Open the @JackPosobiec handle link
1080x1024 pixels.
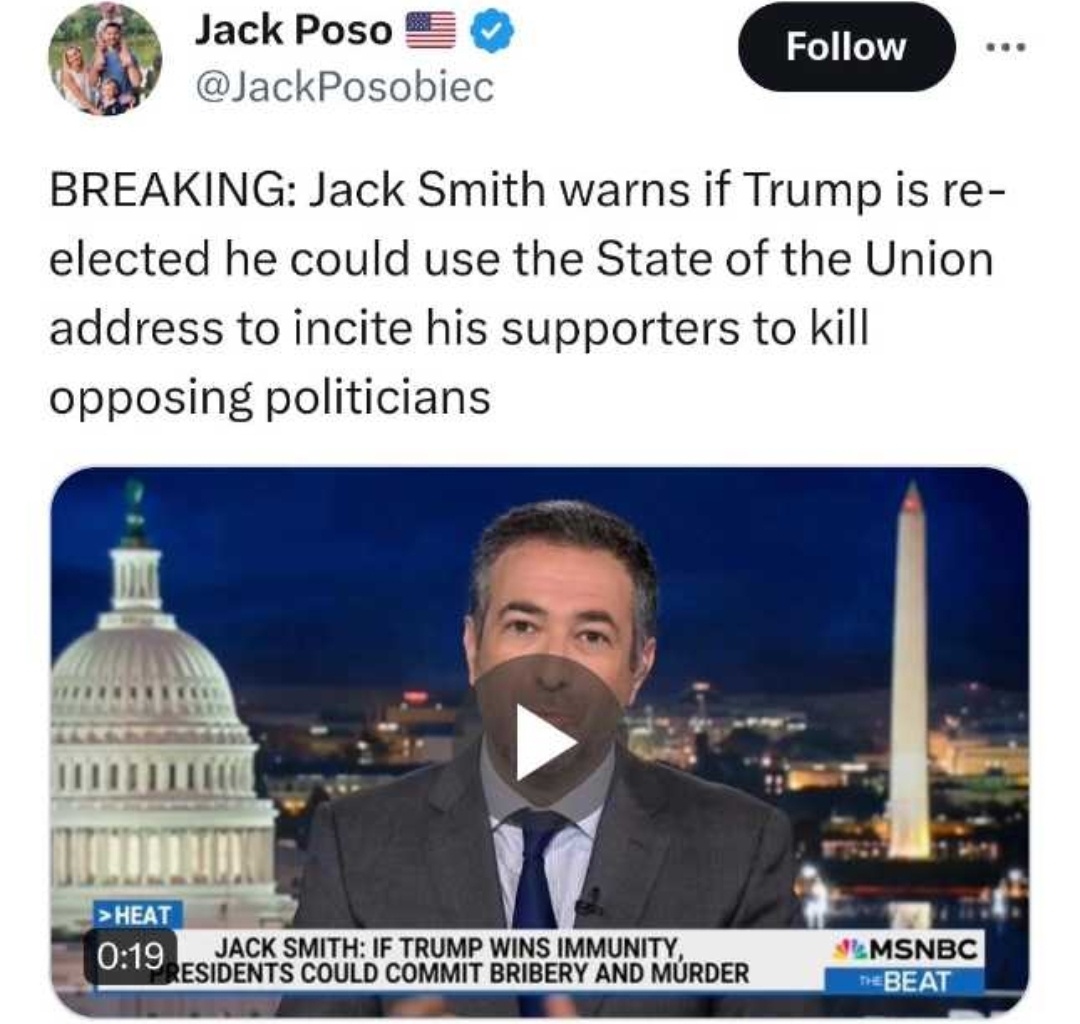344,87
